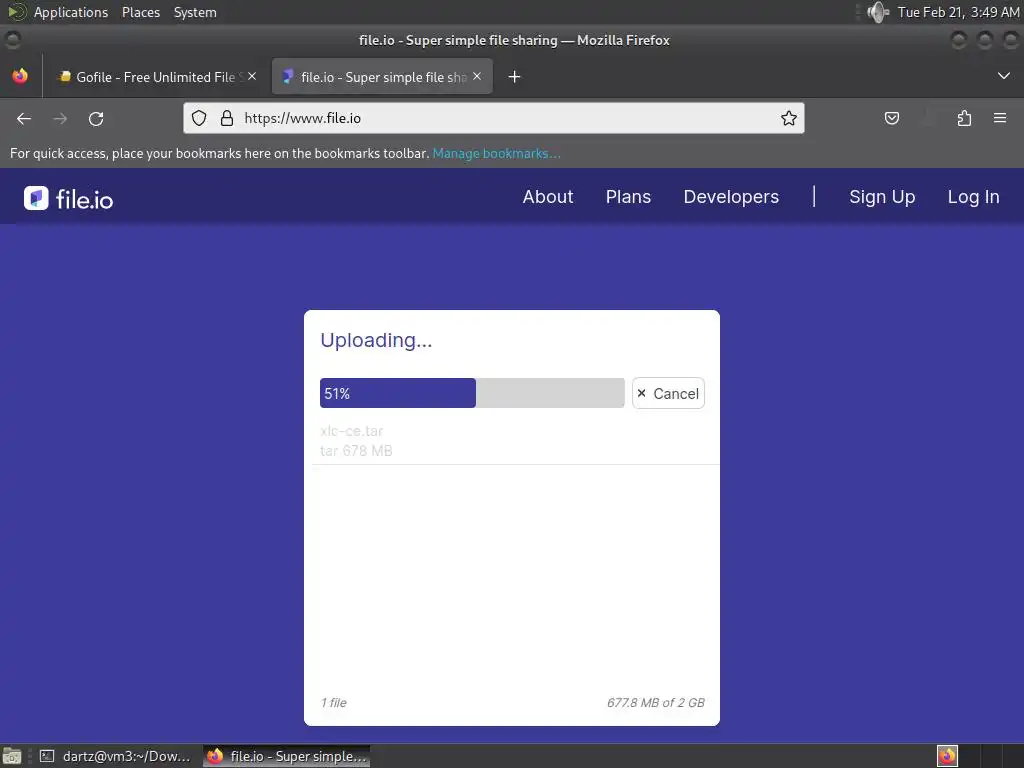
Task: Open the Developers page link
Action: point(731,197)
